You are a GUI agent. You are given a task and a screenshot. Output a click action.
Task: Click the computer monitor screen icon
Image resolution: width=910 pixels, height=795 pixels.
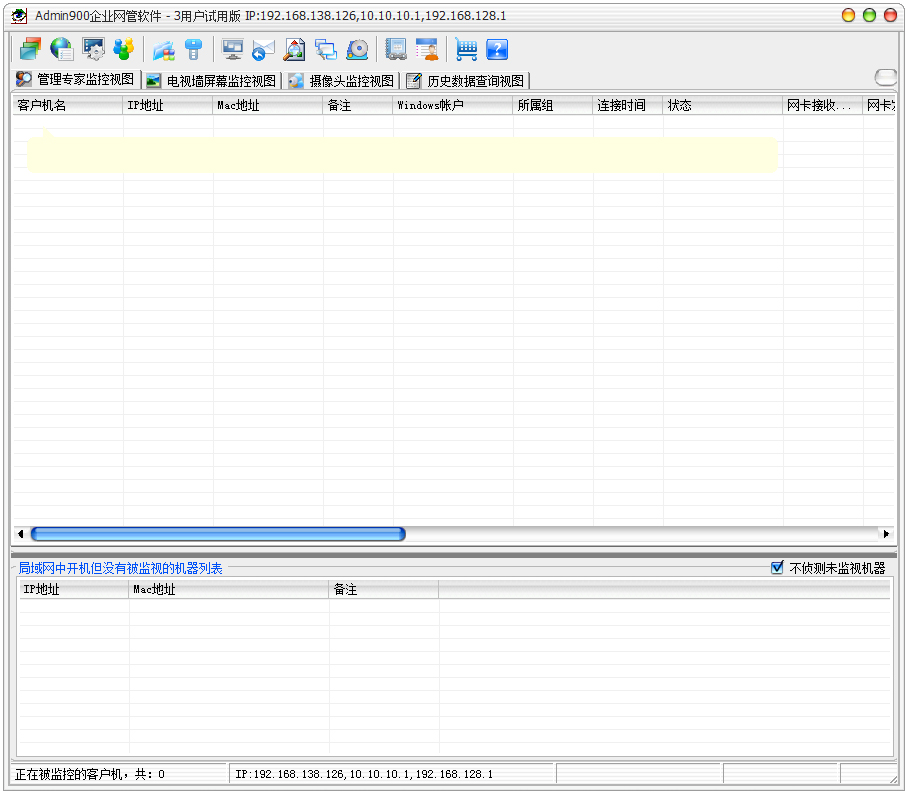point(232,49)
